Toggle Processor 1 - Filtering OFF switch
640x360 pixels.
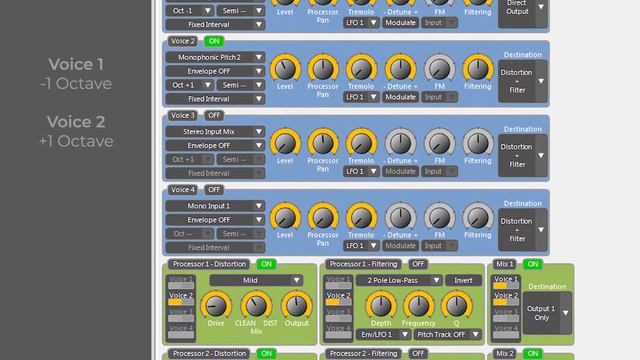(418, 264)
